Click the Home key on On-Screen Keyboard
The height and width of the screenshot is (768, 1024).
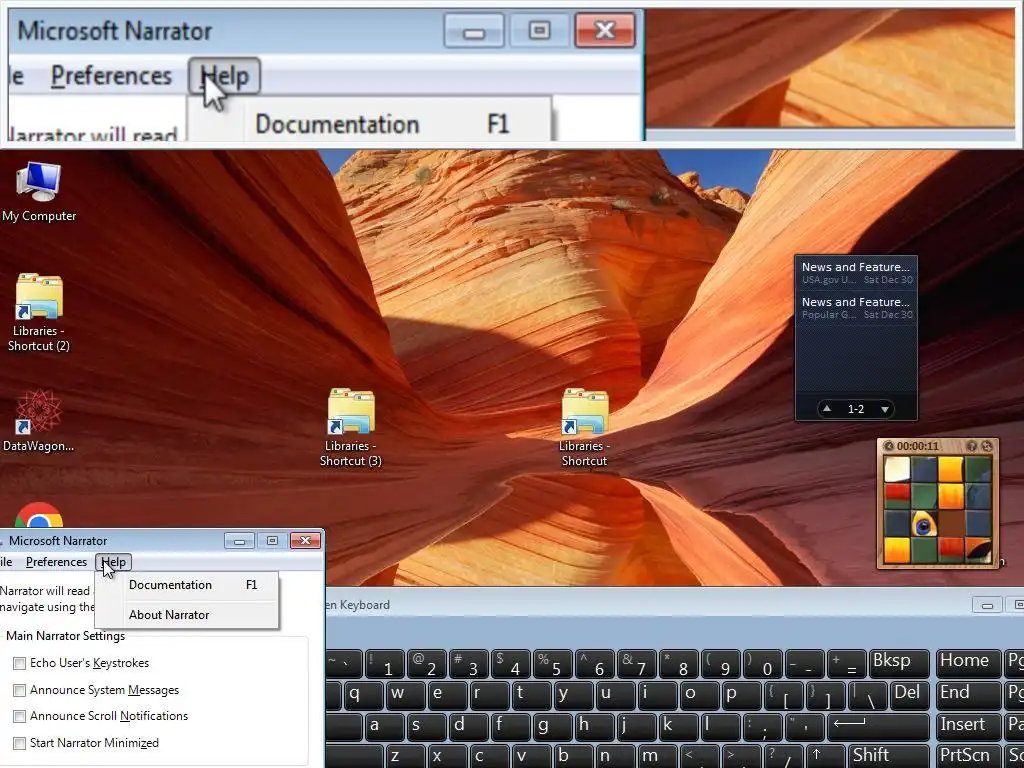click(967, 664)
